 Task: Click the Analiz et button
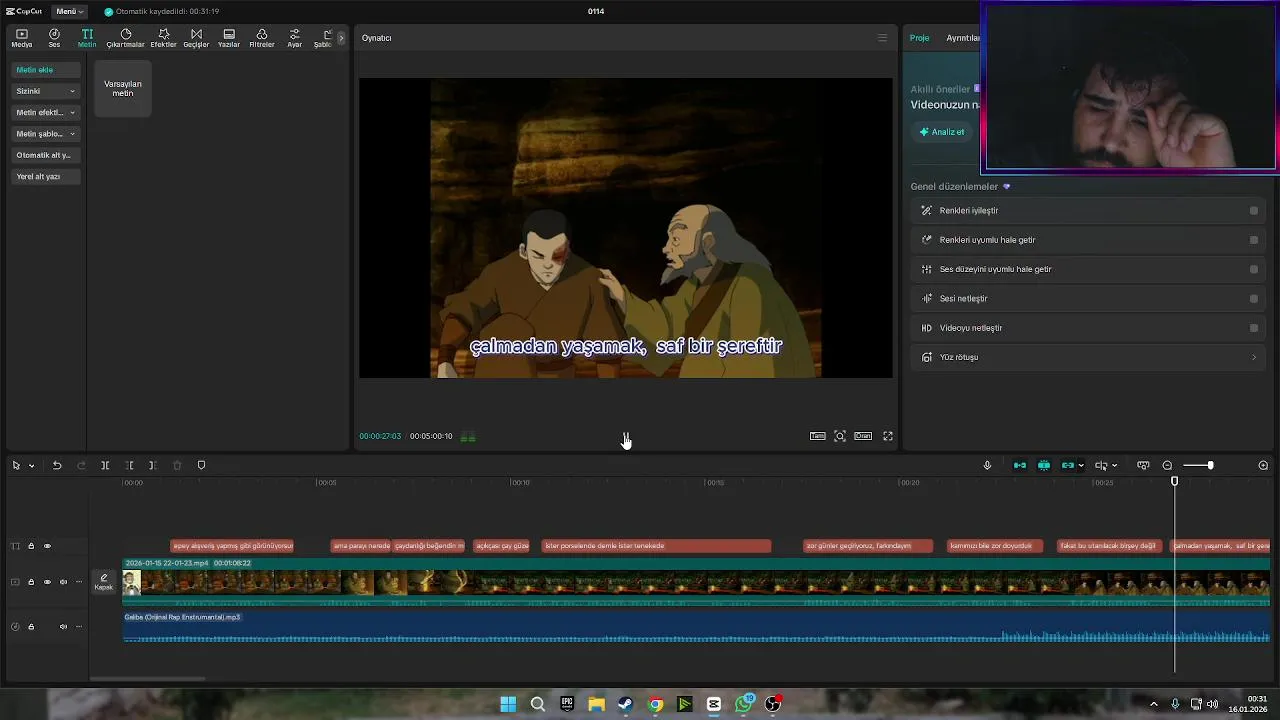[942, 132]
